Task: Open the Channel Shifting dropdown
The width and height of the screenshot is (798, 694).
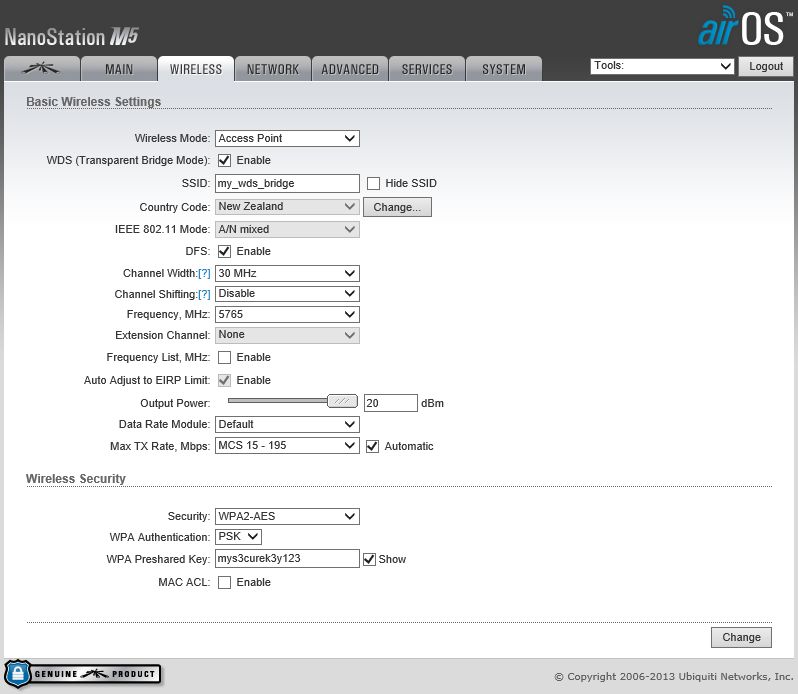Action: [287, 294]
